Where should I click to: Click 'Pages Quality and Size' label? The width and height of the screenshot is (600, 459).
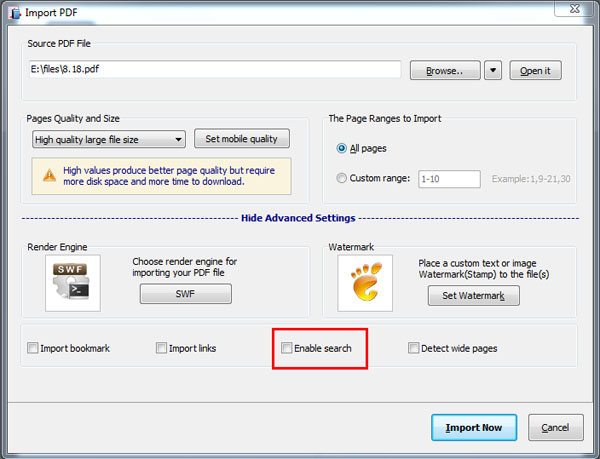click(73, 119)
